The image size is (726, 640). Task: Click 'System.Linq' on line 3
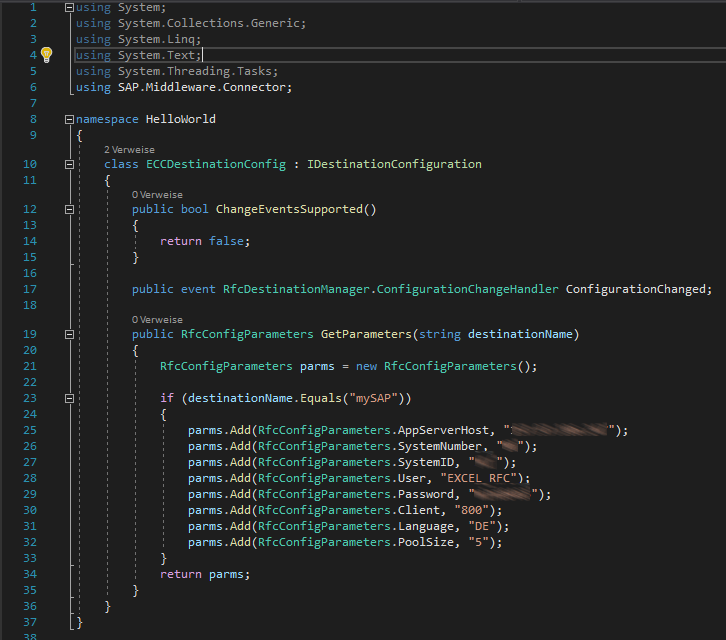(156, 39)
